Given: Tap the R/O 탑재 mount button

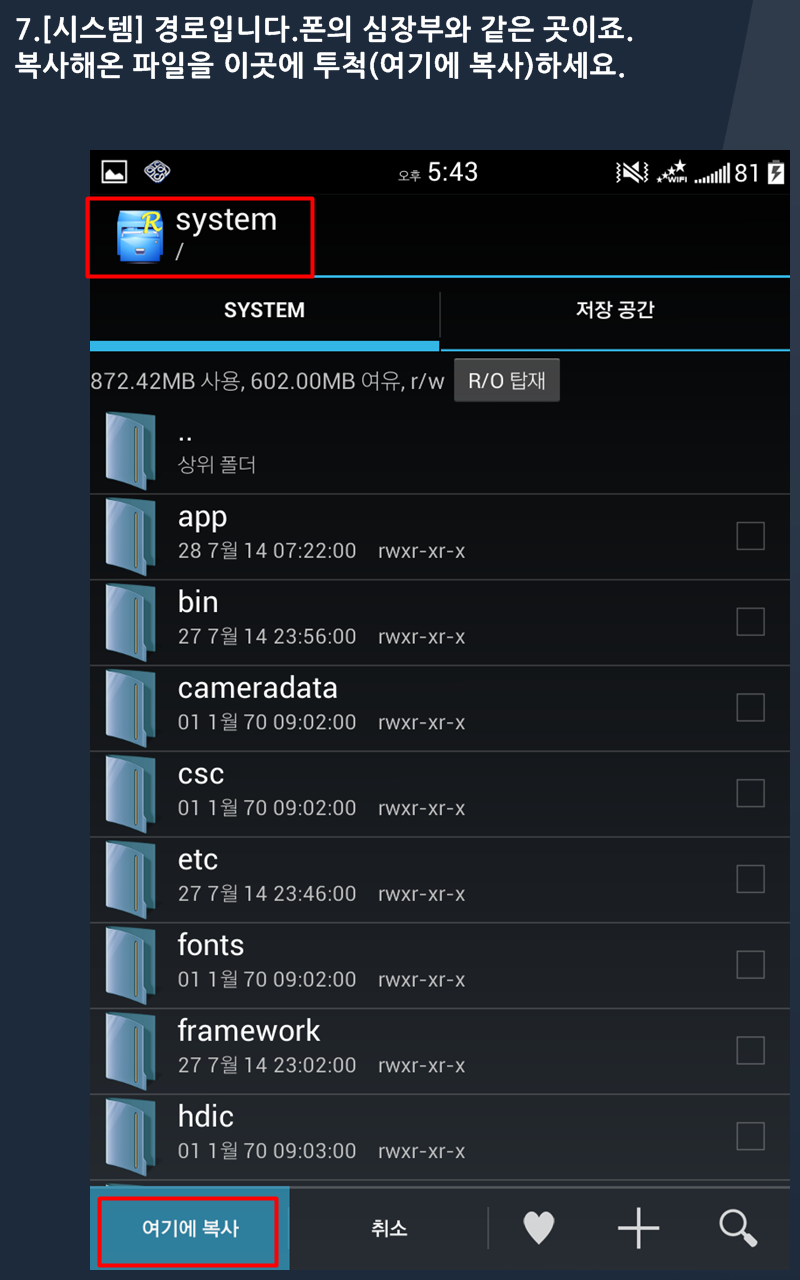Looking at the screenshot, I should coord(507,381).
